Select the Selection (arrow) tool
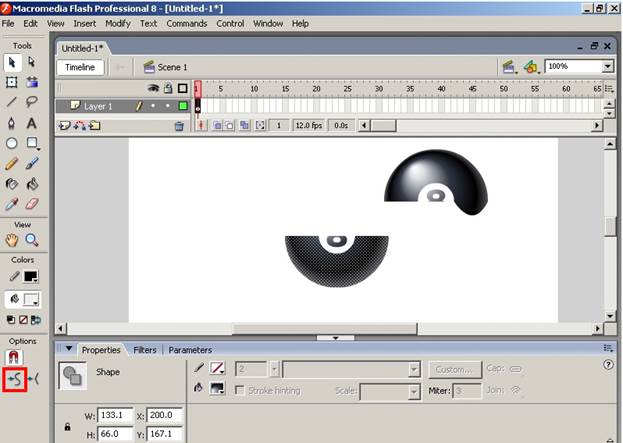Viewport: 623px width, 443px height. [x=12, y=62]
